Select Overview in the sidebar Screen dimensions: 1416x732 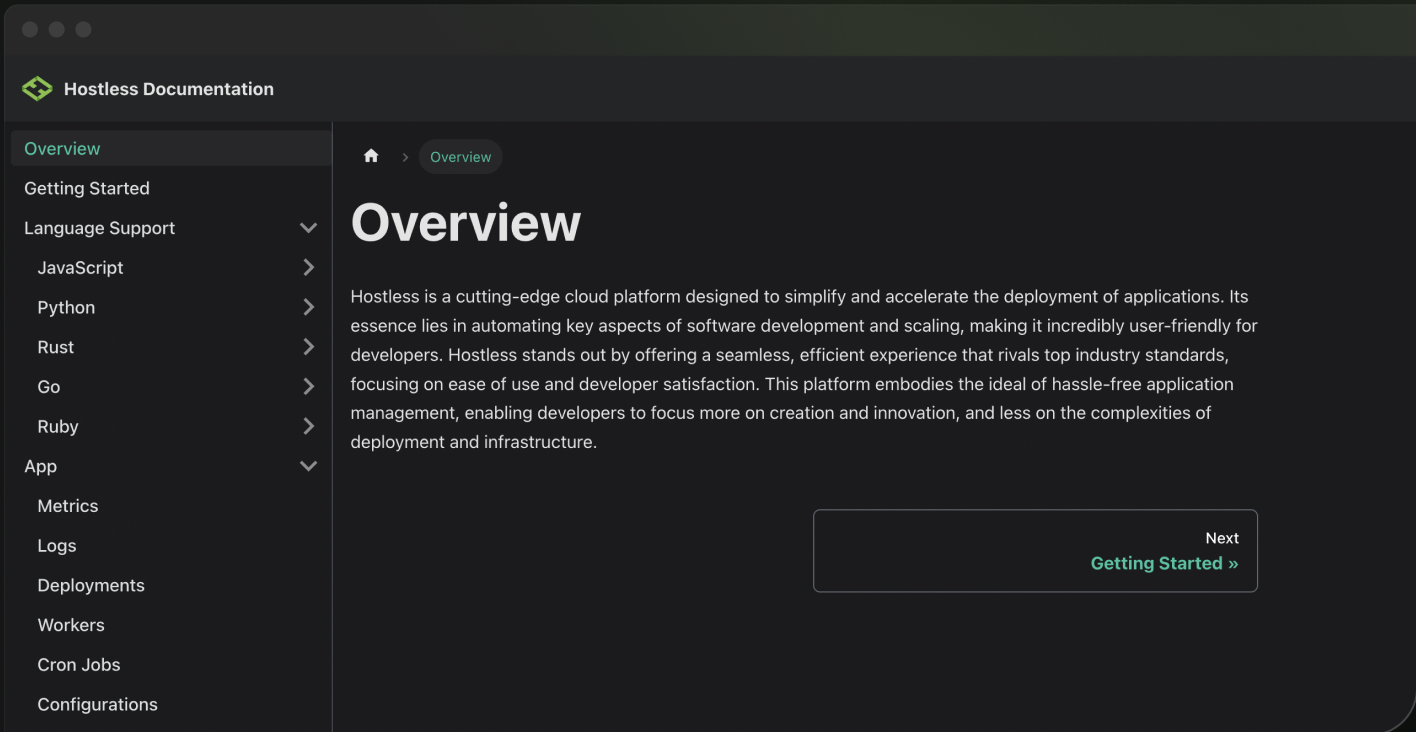pyautogui.click(x=61, y=148)
